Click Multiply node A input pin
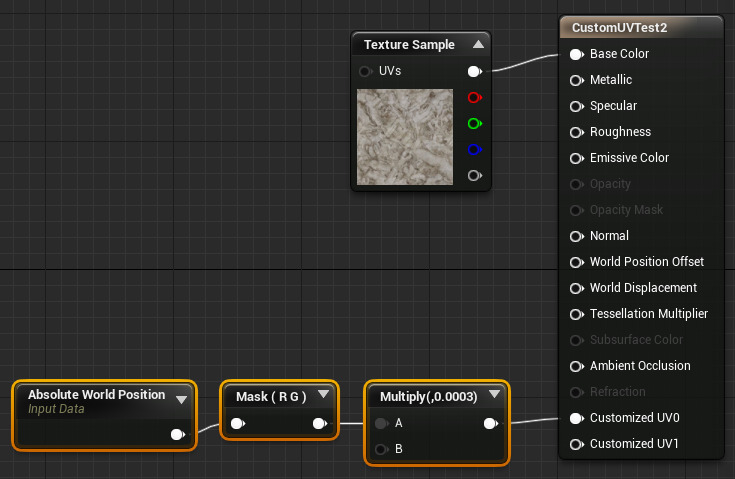This screenshot has width=735, height=479. point(381,423)
